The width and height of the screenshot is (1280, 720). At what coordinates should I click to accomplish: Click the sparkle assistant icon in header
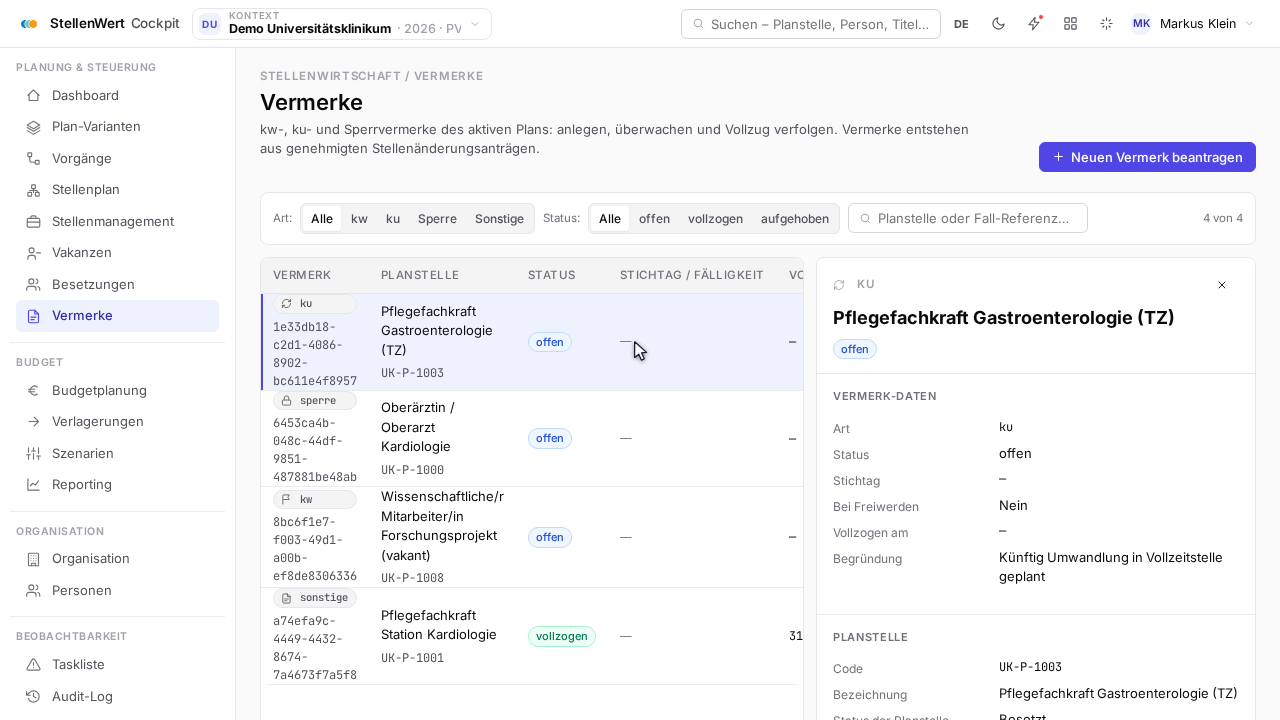pyautogui.click(x=1106, y=24)
